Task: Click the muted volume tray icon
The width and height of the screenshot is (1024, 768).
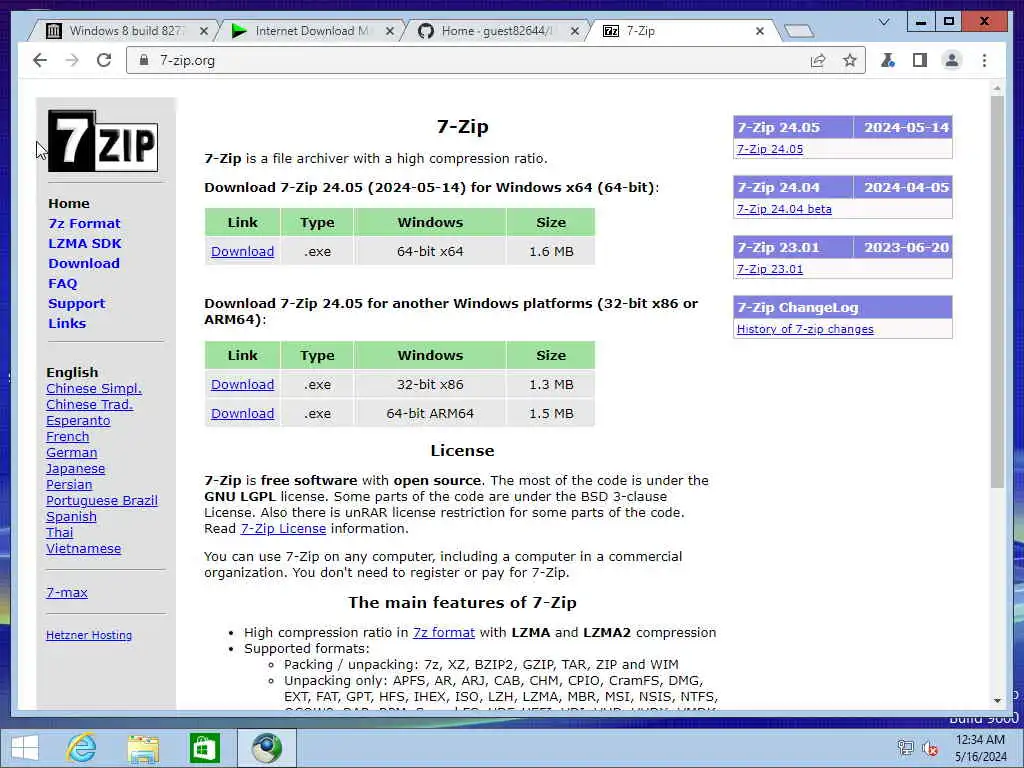Action: tap(930, 748)
